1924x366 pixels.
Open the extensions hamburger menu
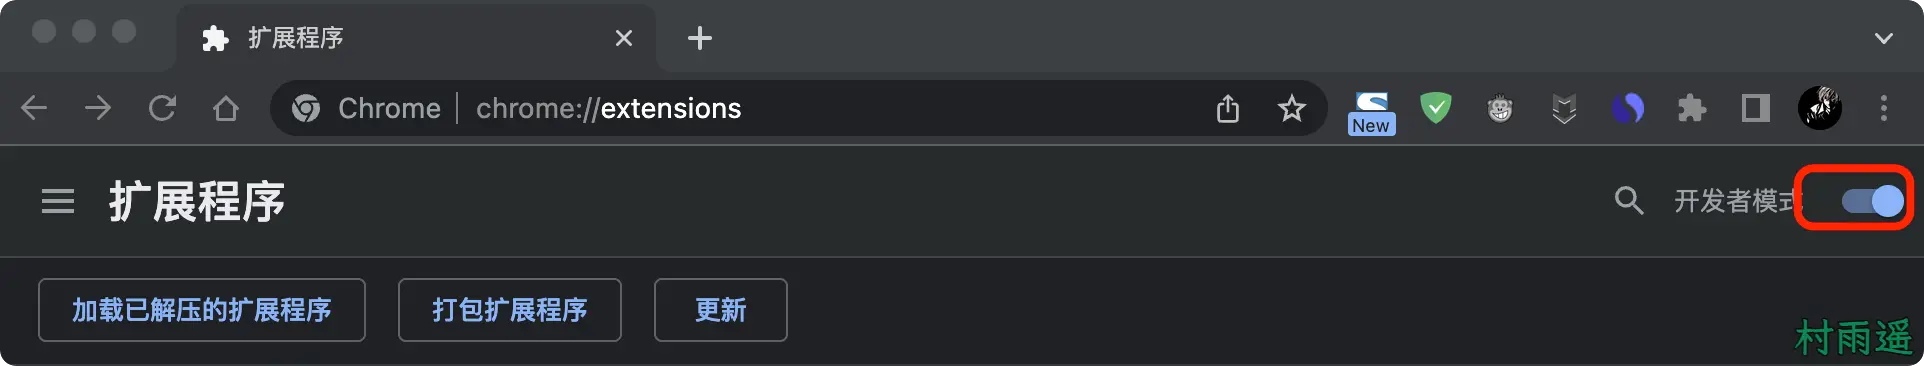coord(58,201)
